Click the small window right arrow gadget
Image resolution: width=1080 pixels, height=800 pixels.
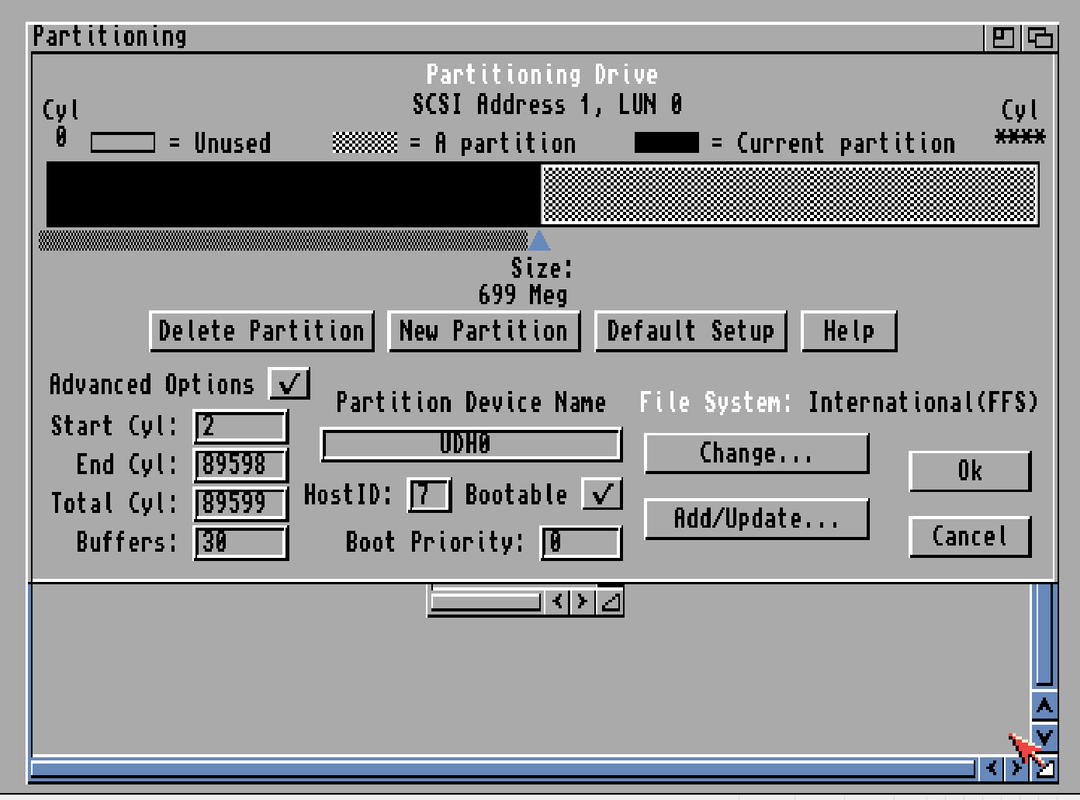tap(582, 602)
